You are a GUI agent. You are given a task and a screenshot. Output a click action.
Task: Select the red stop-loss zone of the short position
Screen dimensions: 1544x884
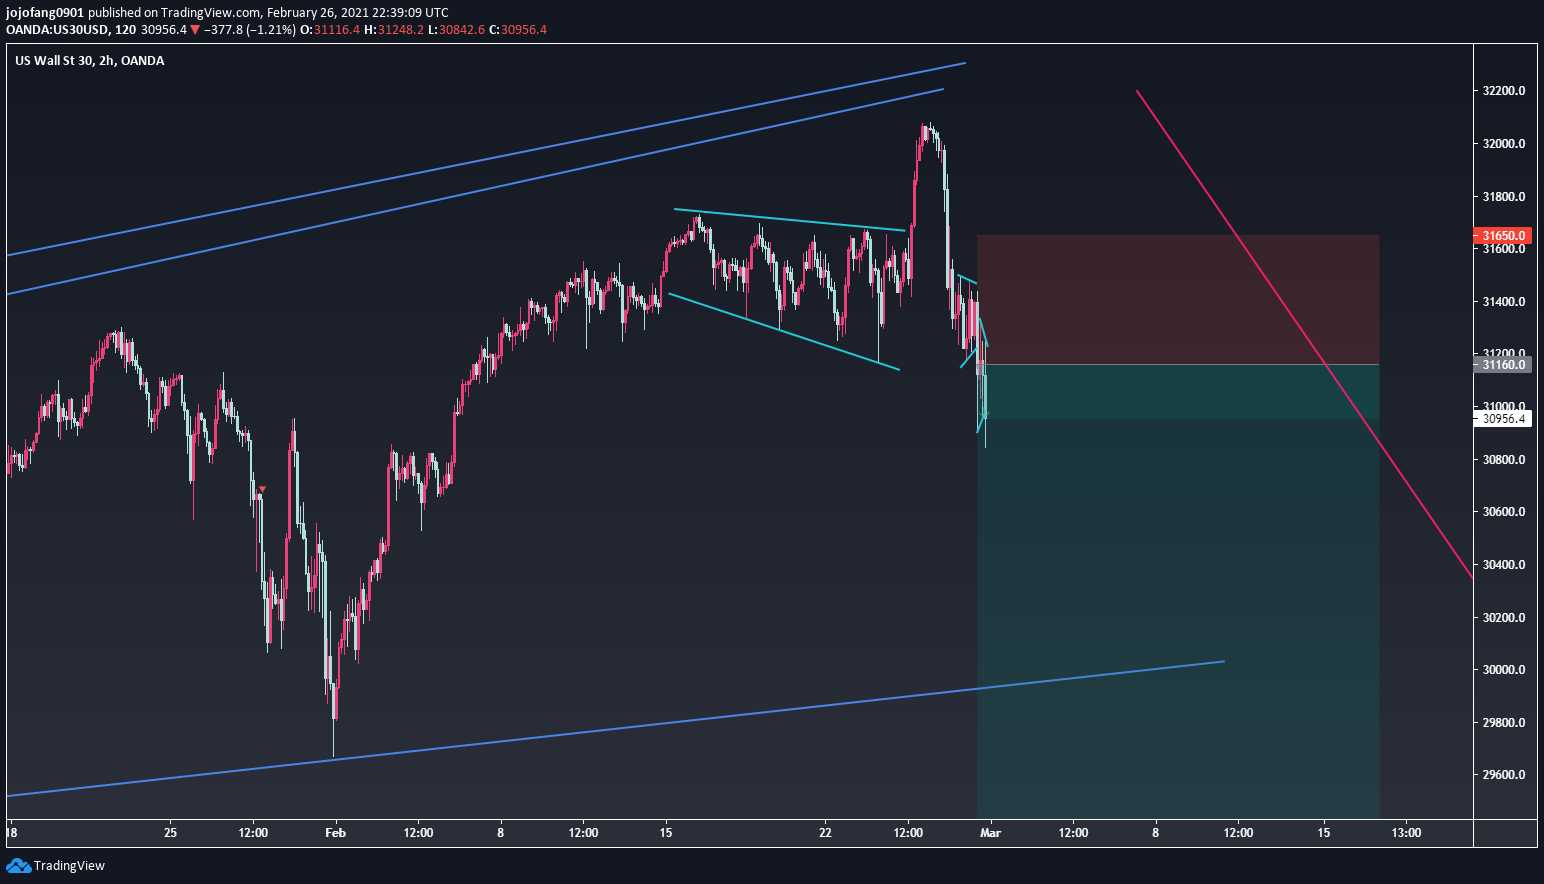pos(1178,300)
